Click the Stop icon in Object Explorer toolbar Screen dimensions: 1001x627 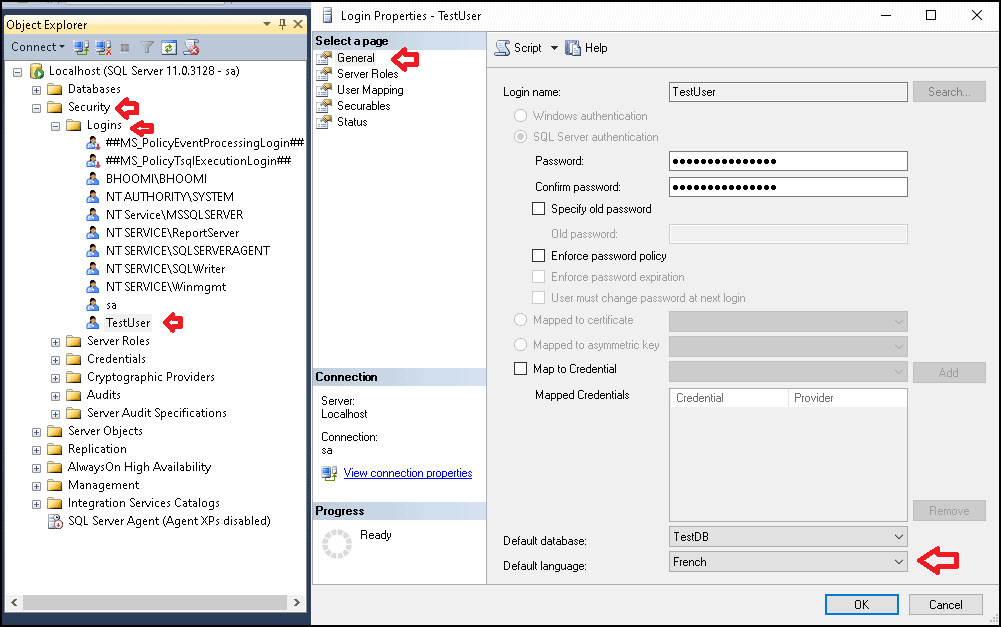click(125, 47)
